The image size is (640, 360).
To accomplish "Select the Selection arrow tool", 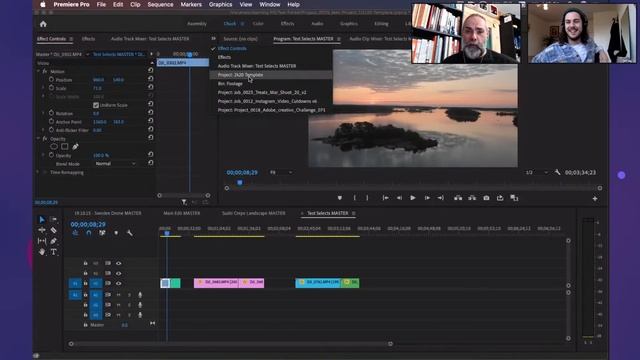I will click(42, 220).
